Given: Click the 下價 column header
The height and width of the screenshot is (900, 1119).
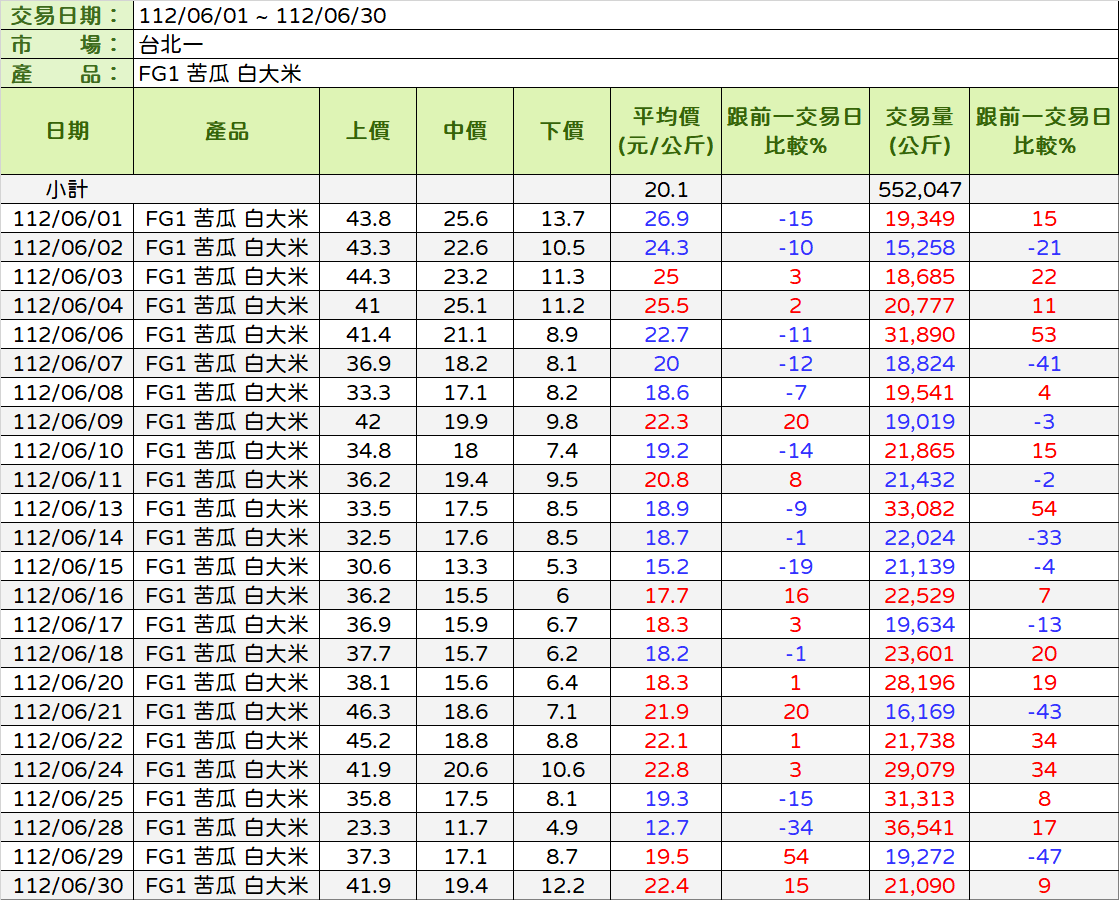Looking at the screenshot, I should click(x=562, y=131).
